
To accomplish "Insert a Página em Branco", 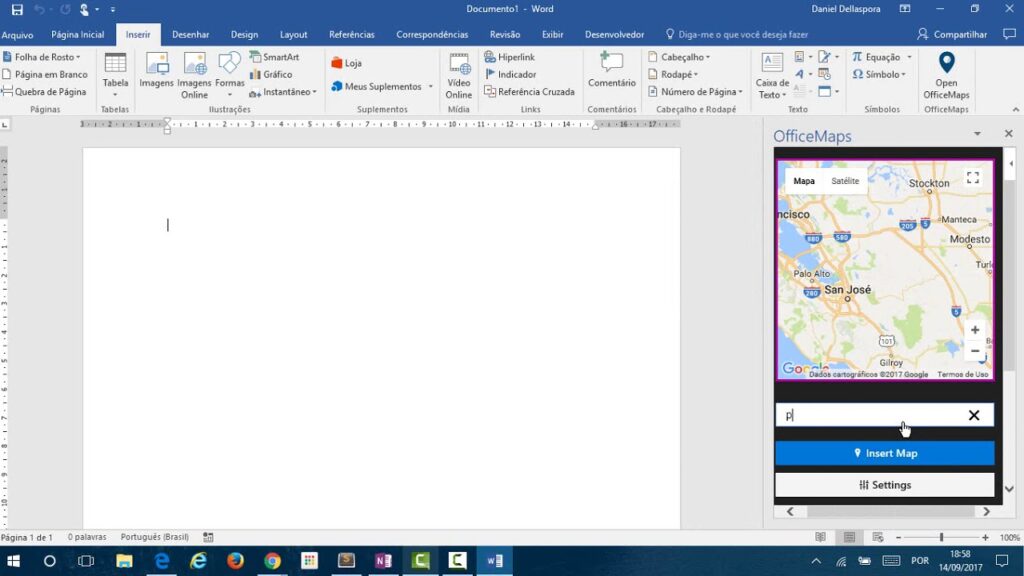I will [x=44, y=74].
